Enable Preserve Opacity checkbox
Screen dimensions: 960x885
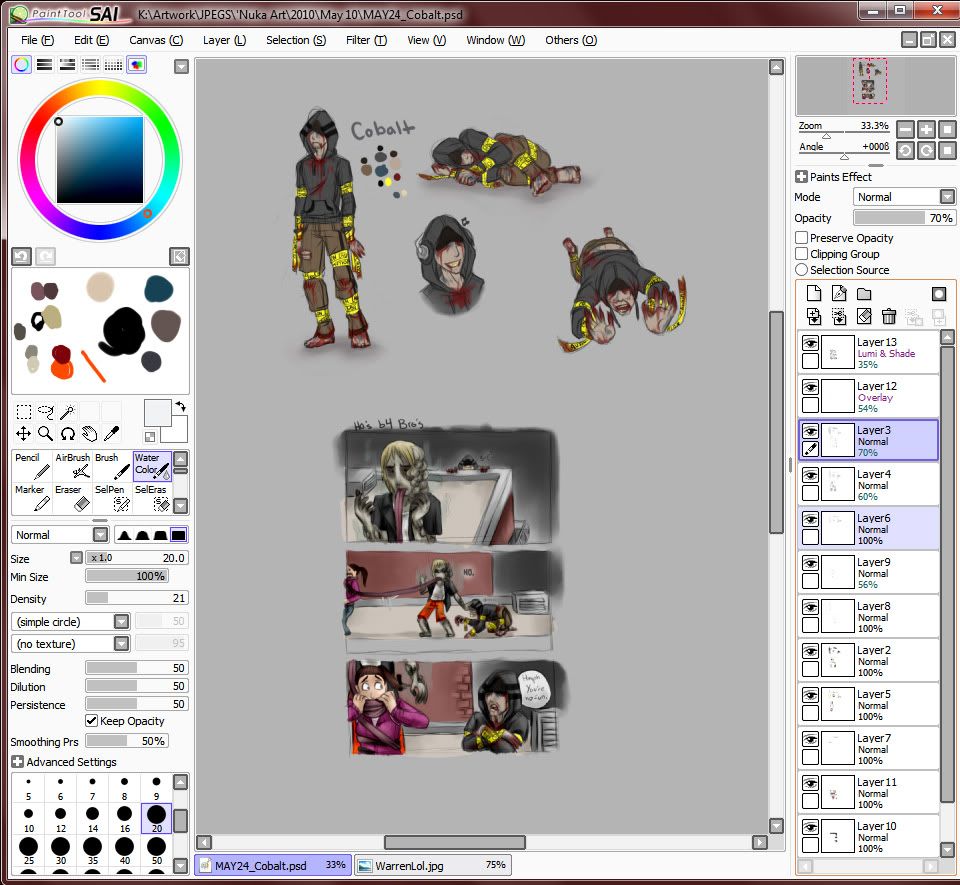point(802,238)
